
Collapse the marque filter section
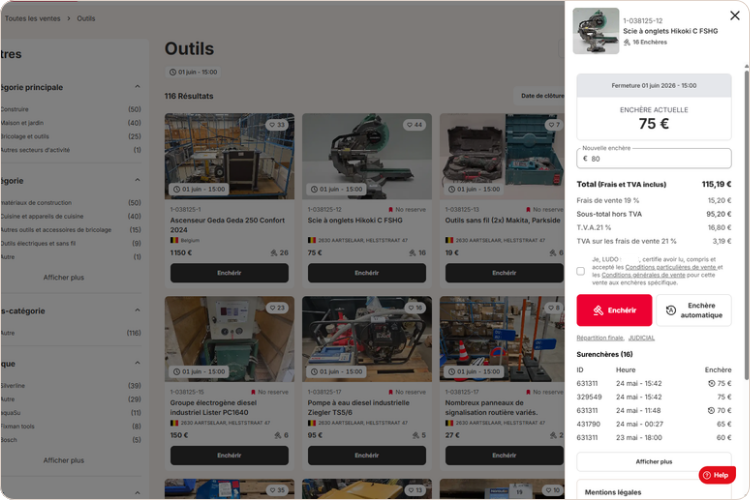[137, 363]
